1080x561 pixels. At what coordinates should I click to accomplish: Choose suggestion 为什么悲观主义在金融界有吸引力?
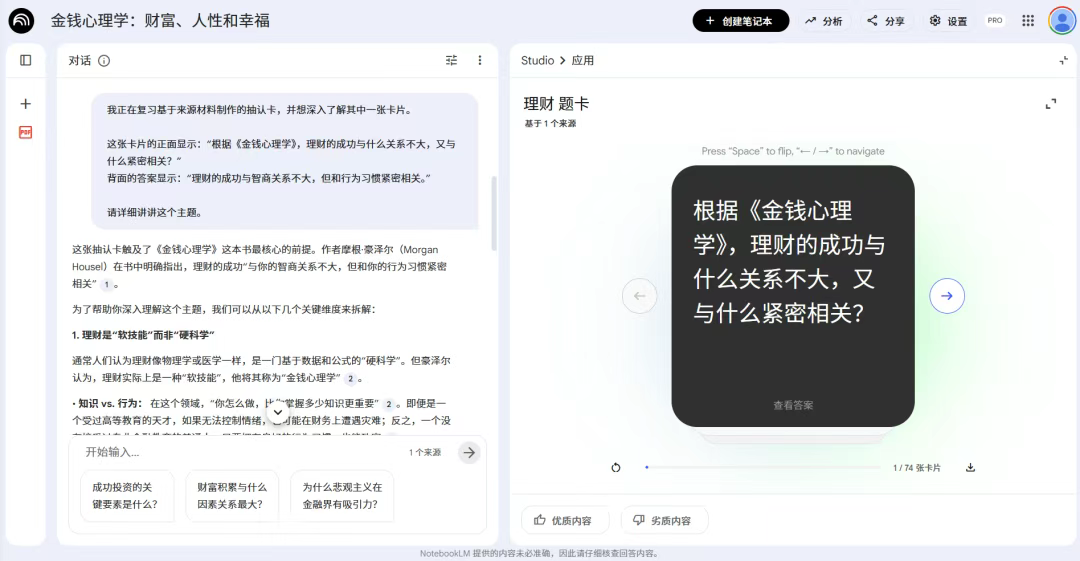342,496
